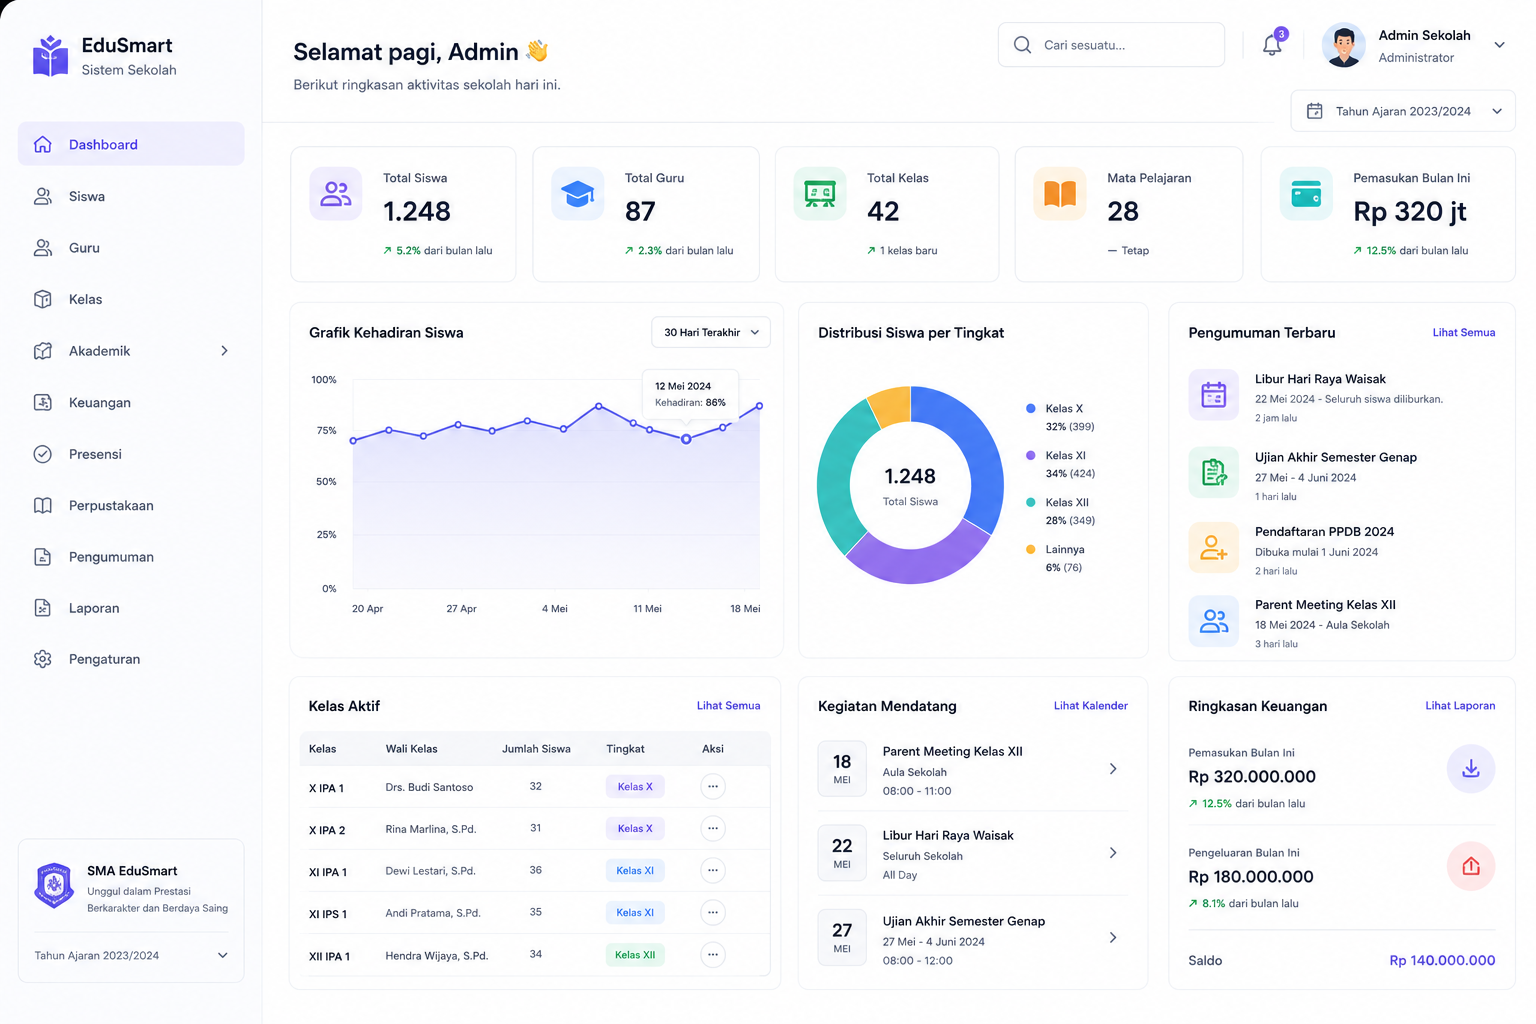Open the 30 Hari Terakhir dropdown

(x=711, y=332)
